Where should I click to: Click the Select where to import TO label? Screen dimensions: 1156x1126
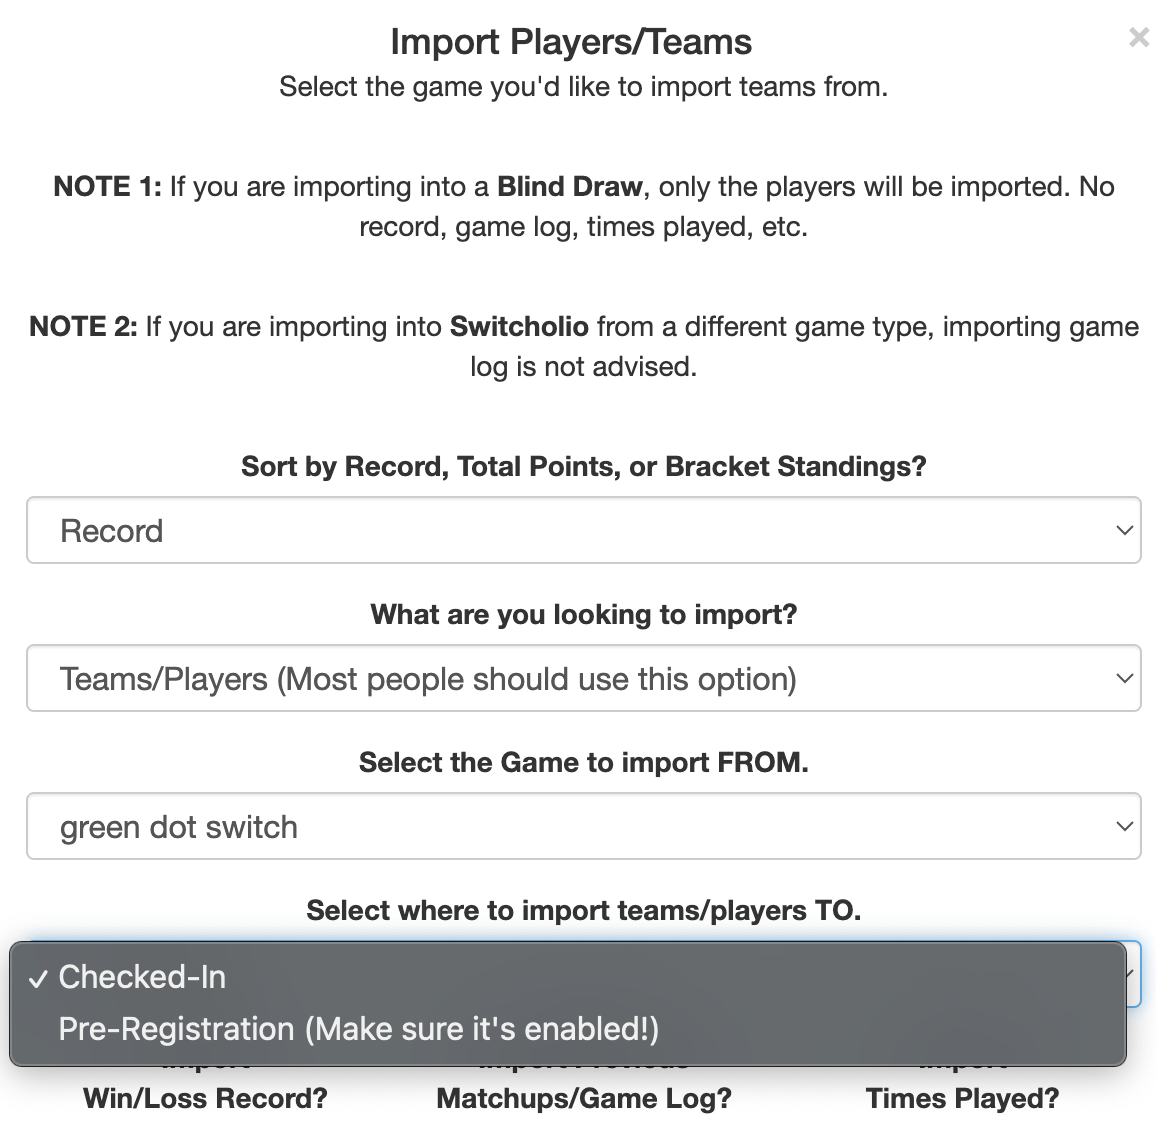tap(583, 910)
